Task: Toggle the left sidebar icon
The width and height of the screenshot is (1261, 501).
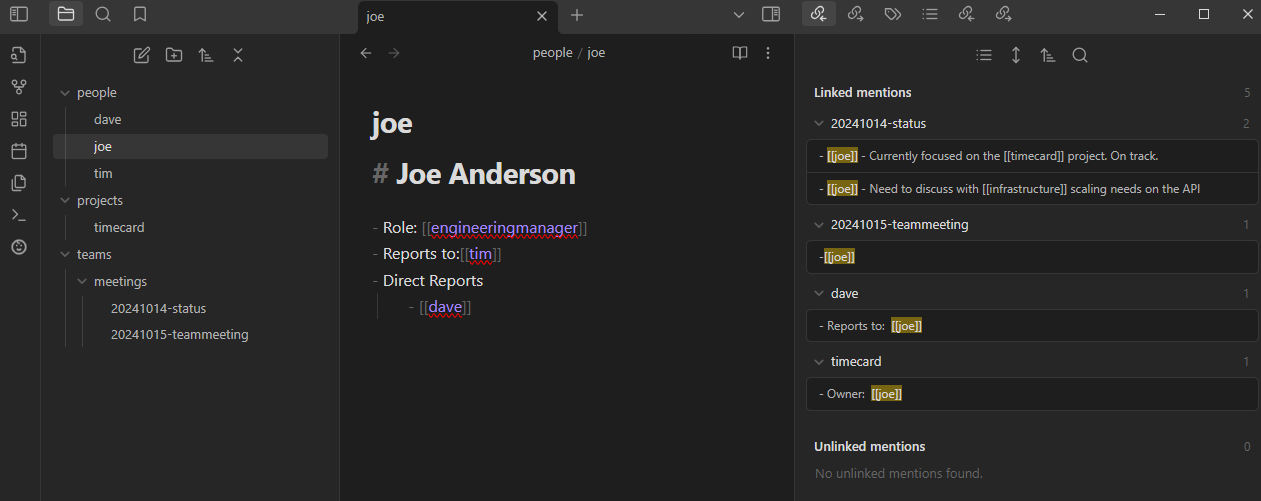Action: [x=19, y=14]
